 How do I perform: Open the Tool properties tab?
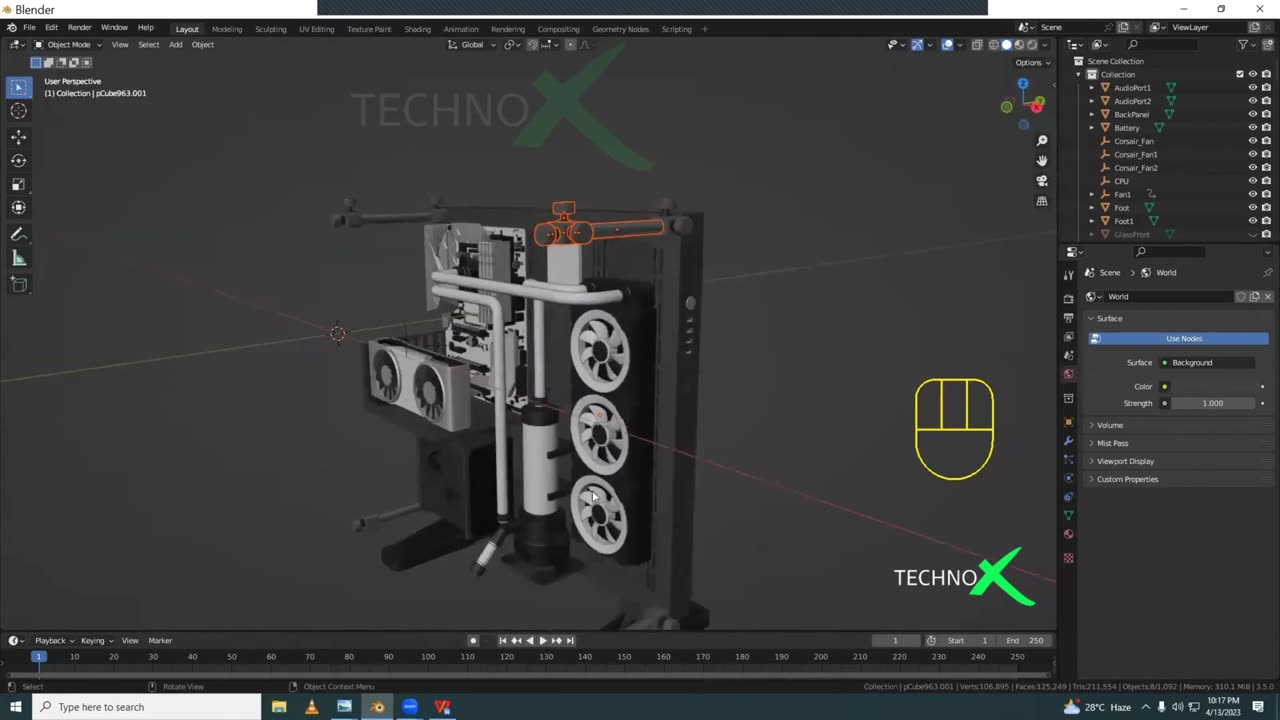[x=1068, y=274]
